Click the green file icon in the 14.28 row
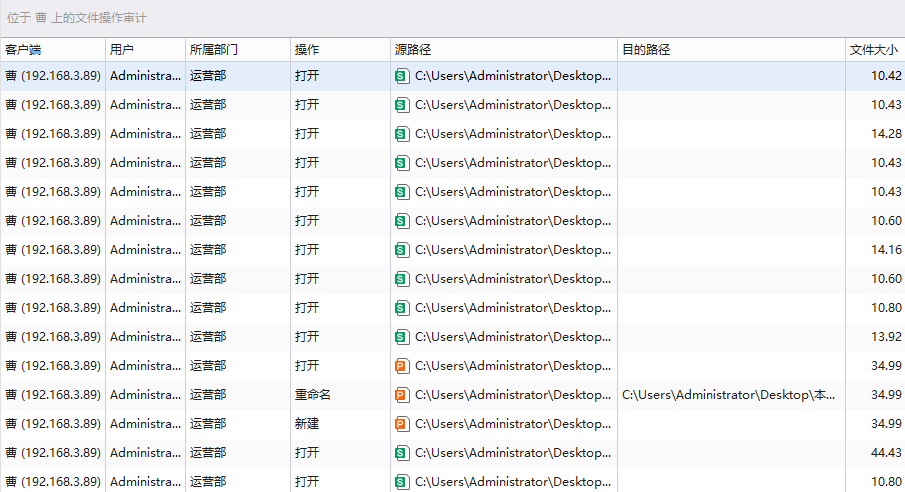Image resolution: width=905 pixels, height=492 pixels. pyautogui.click(x=402, y=134)
